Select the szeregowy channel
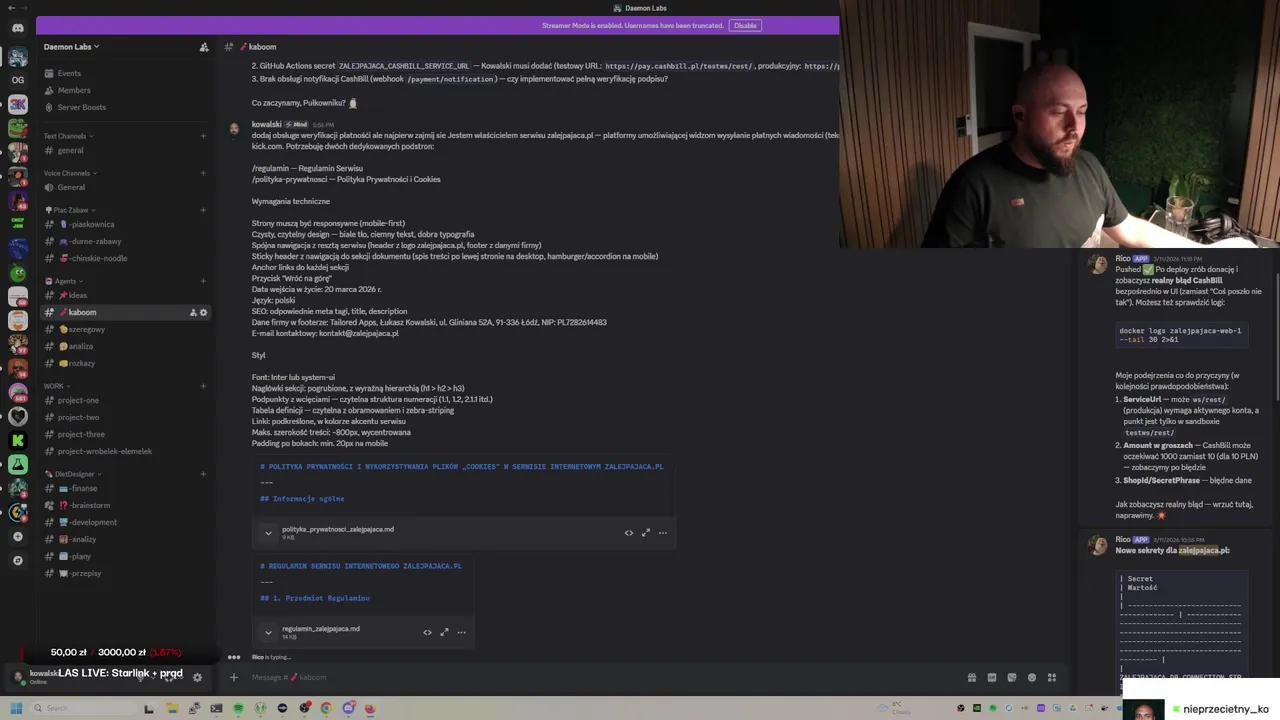 (124, 329)
